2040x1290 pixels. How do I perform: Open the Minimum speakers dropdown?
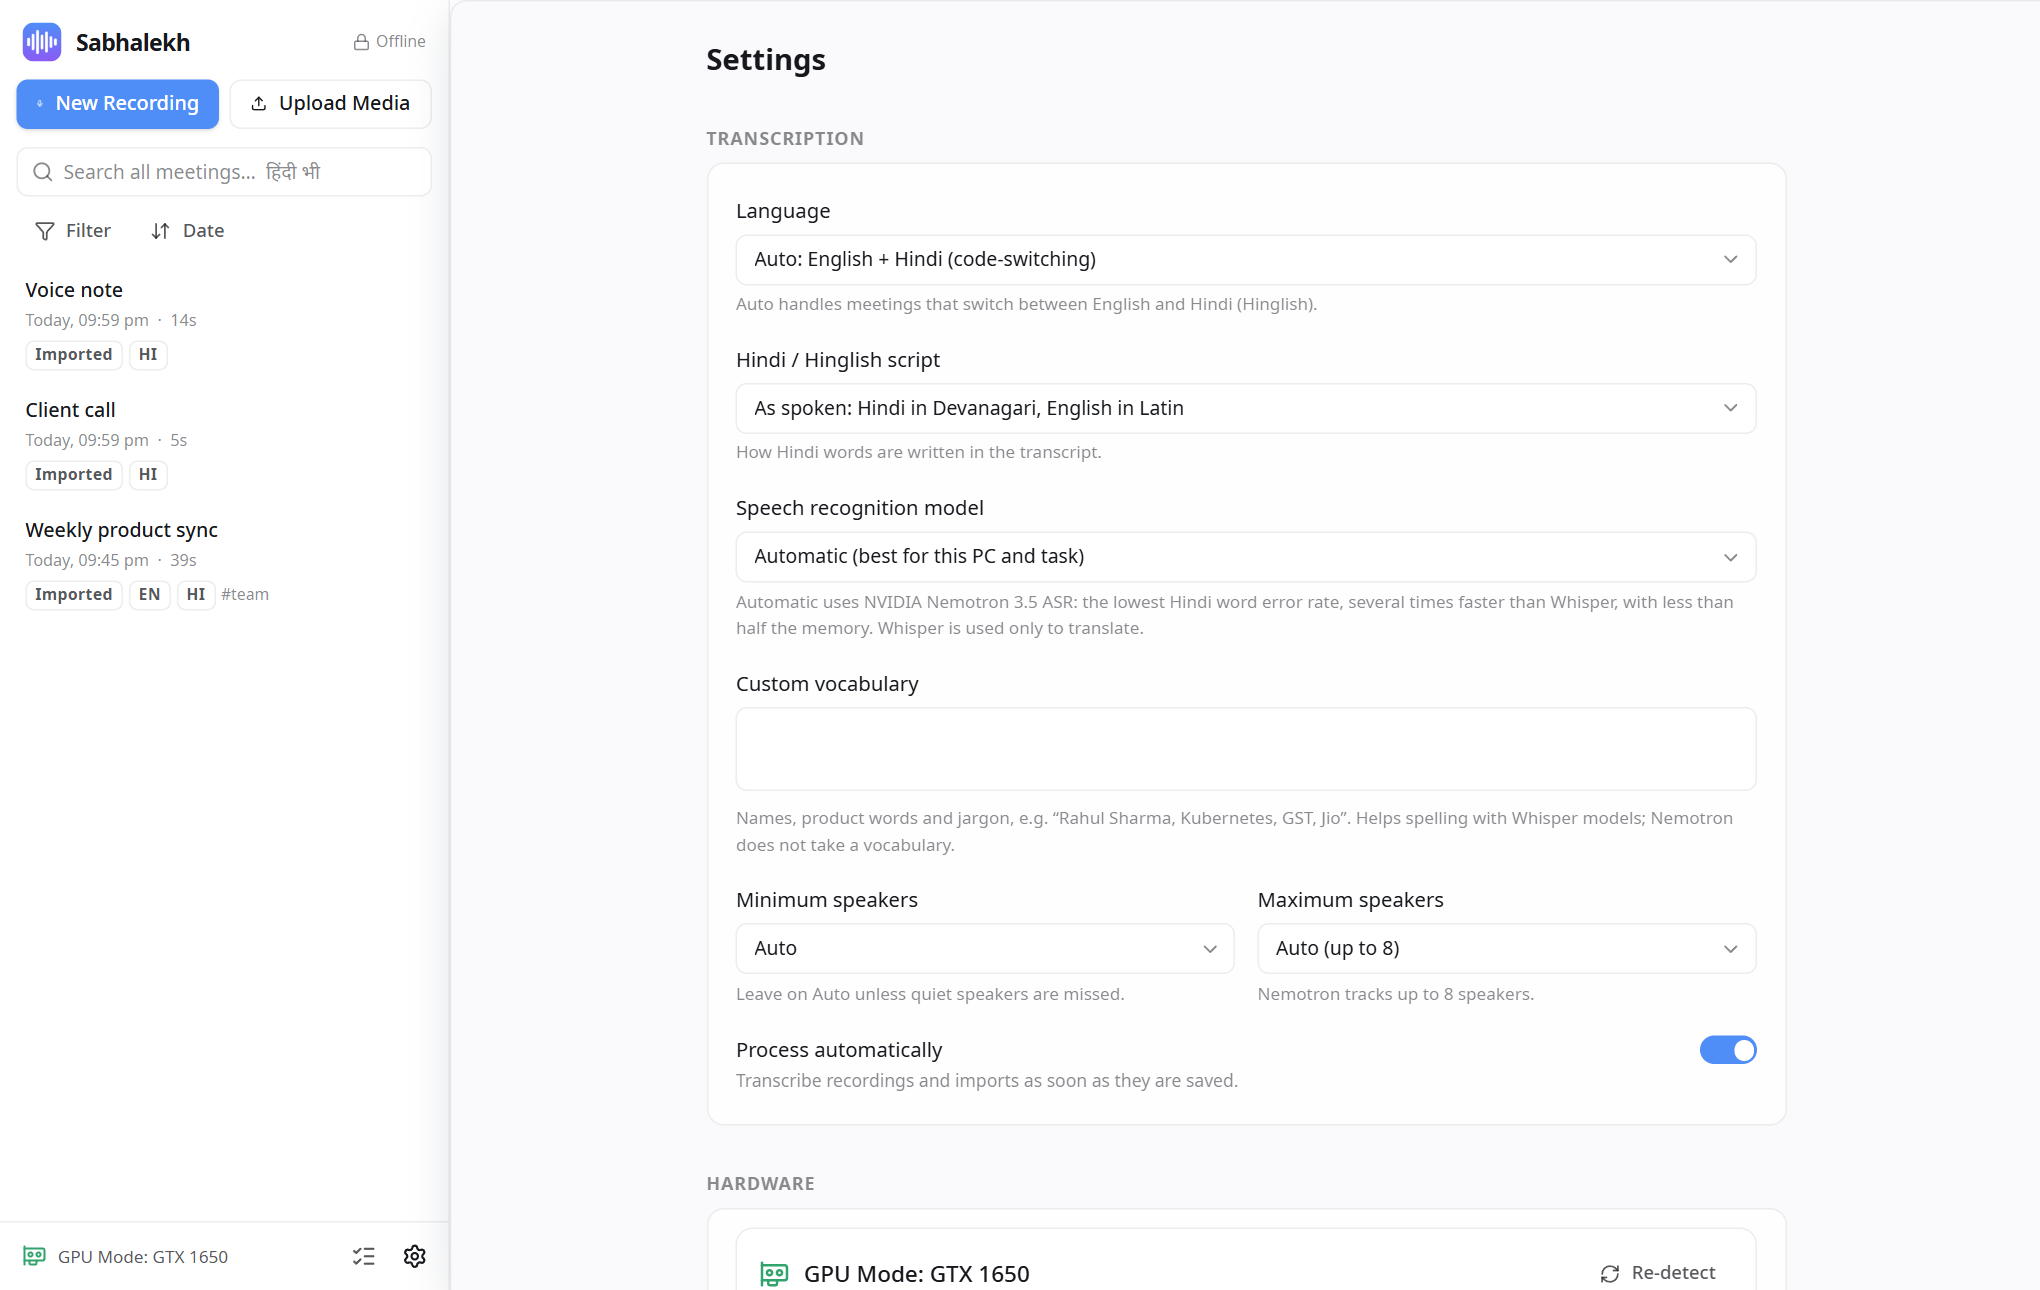click(985, 948)
